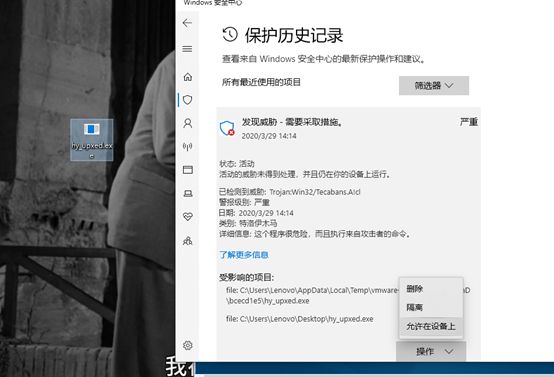Open the 操作 actions dropdown
The width and height of the screenshot is (554, 377).
[x=431, y=351]
